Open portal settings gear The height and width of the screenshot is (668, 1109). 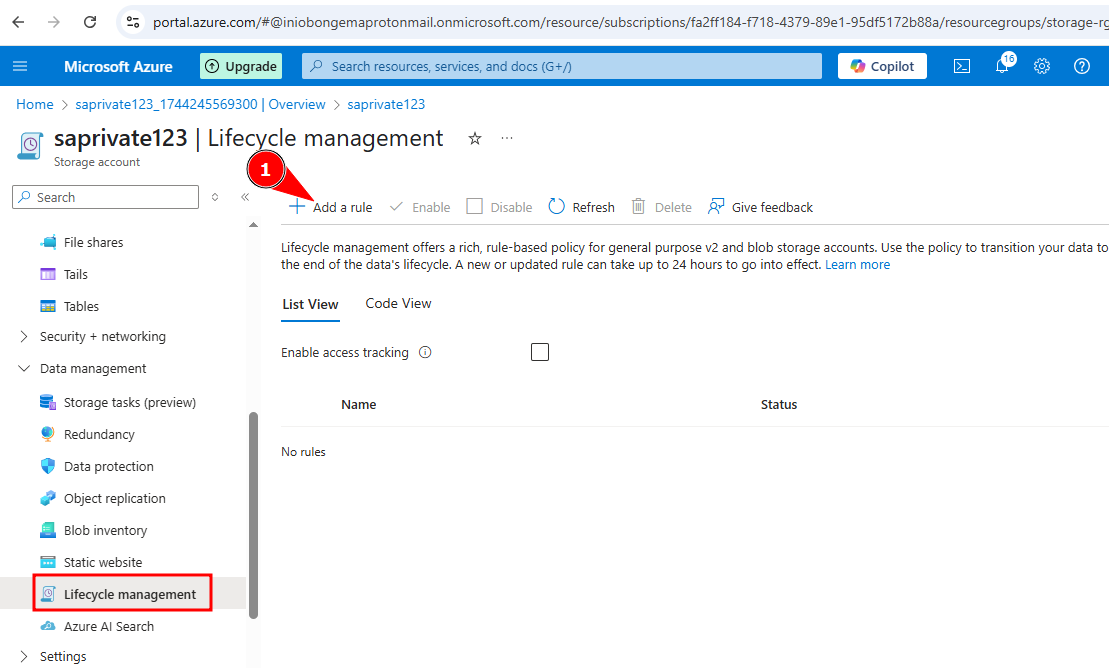point(1042,67)
